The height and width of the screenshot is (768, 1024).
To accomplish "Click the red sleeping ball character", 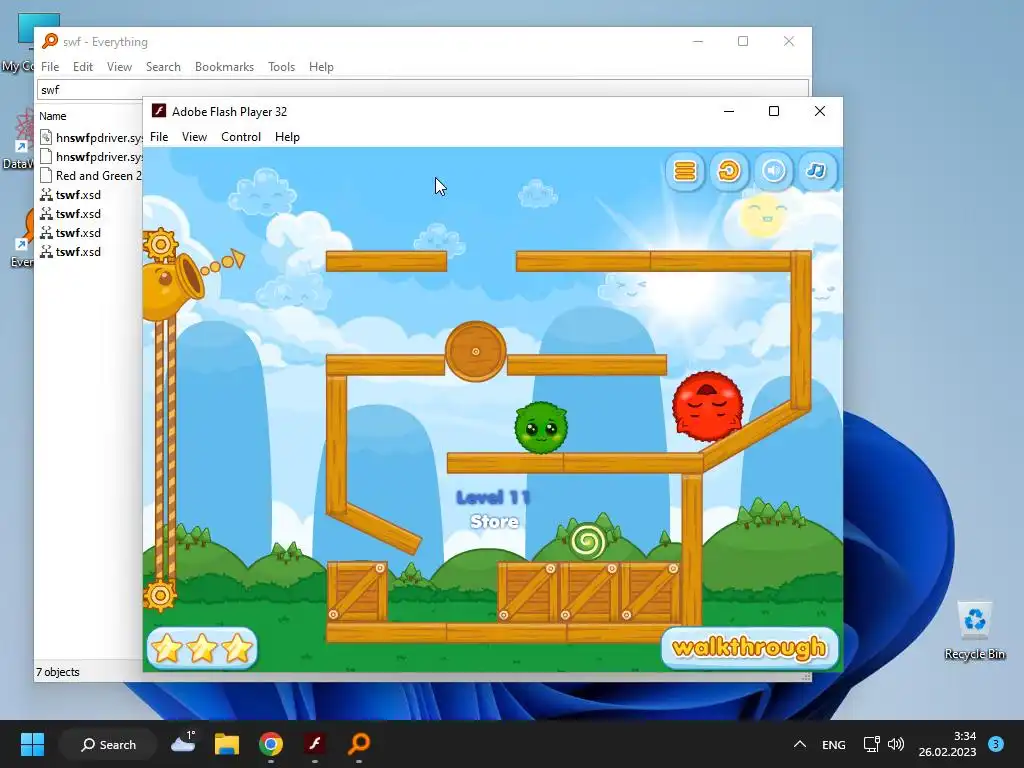I will (707, 406).
